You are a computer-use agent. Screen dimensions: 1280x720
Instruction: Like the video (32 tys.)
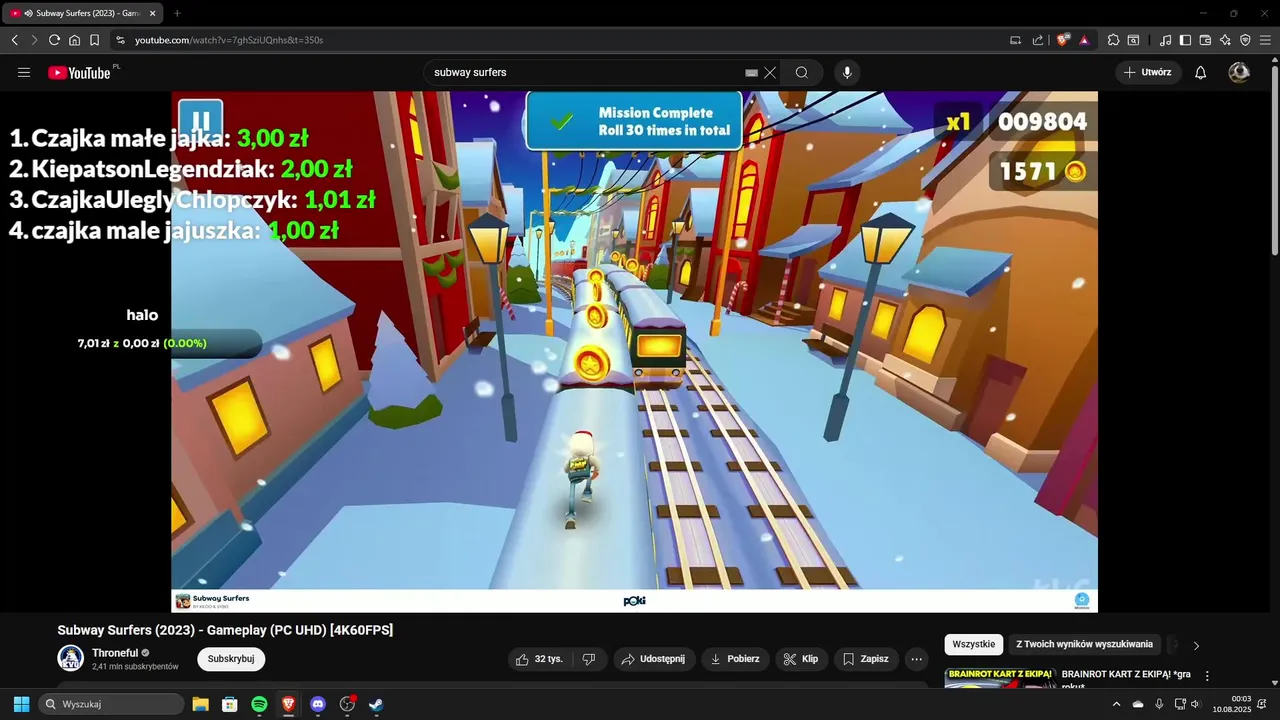coord(540,659)
